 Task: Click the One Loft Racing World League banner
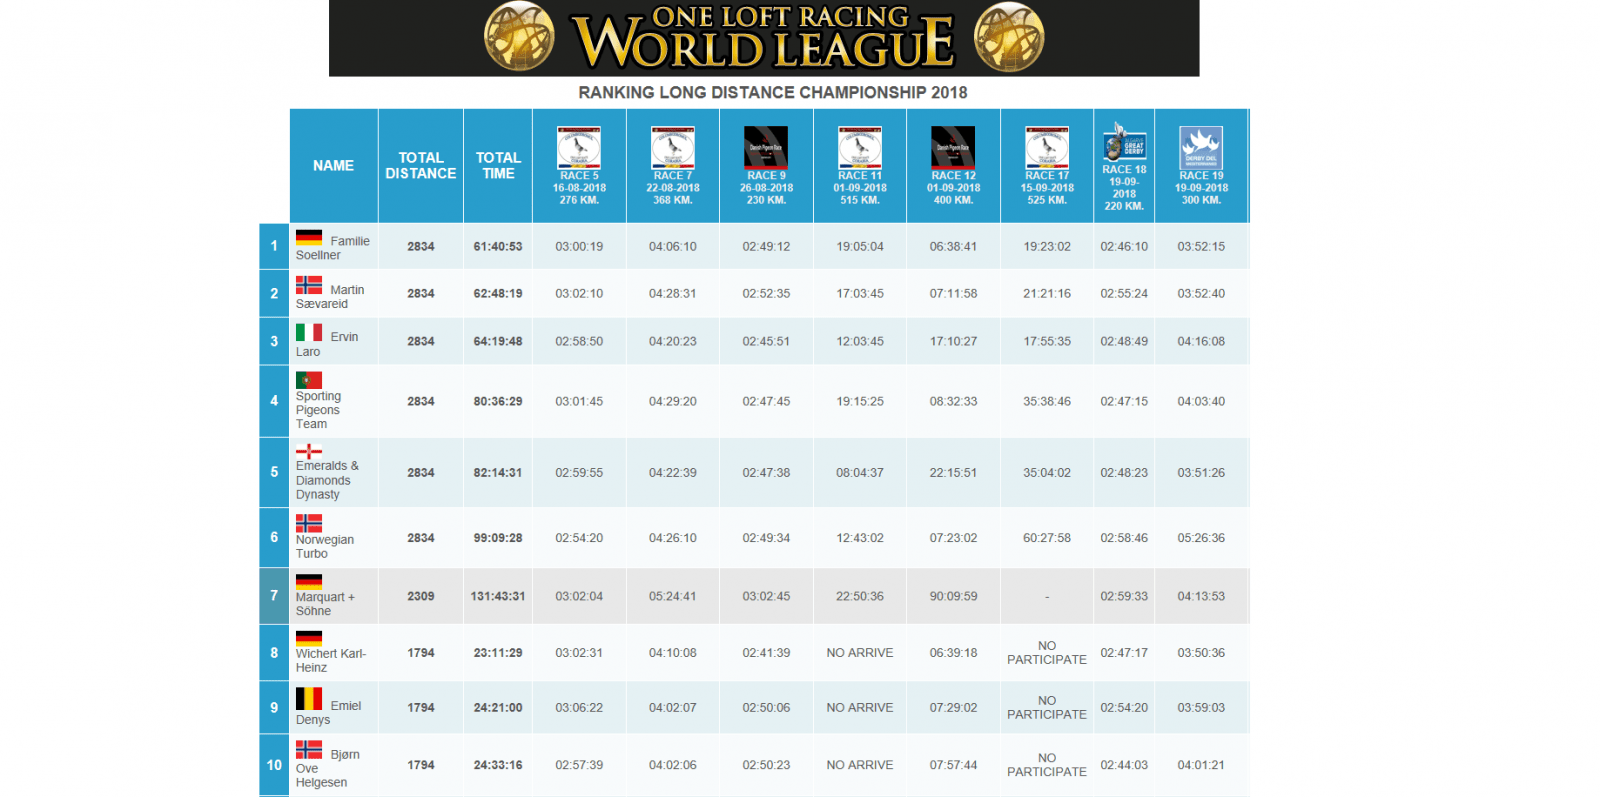click(x=764, y=38)
